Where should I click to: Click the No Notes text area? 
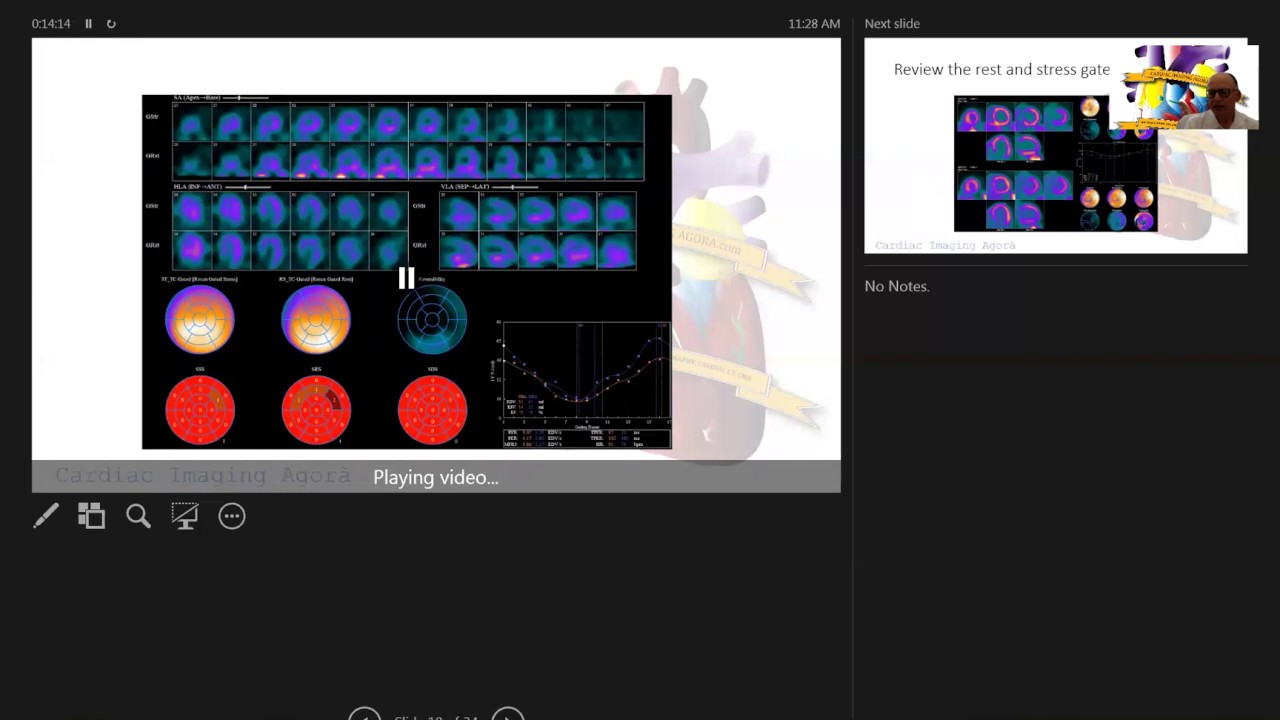[897, 286]
